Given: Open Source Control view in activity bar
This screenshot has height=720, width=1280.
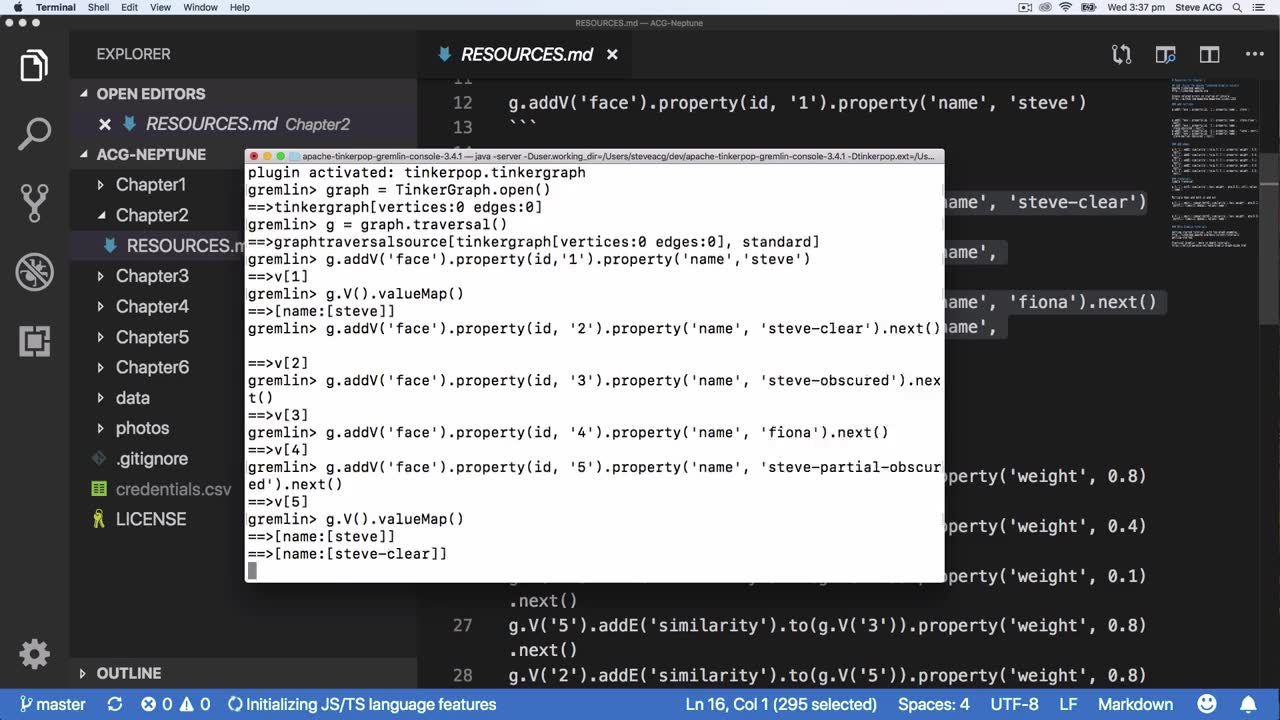Looking at the screenshot, I should (34, 203).
